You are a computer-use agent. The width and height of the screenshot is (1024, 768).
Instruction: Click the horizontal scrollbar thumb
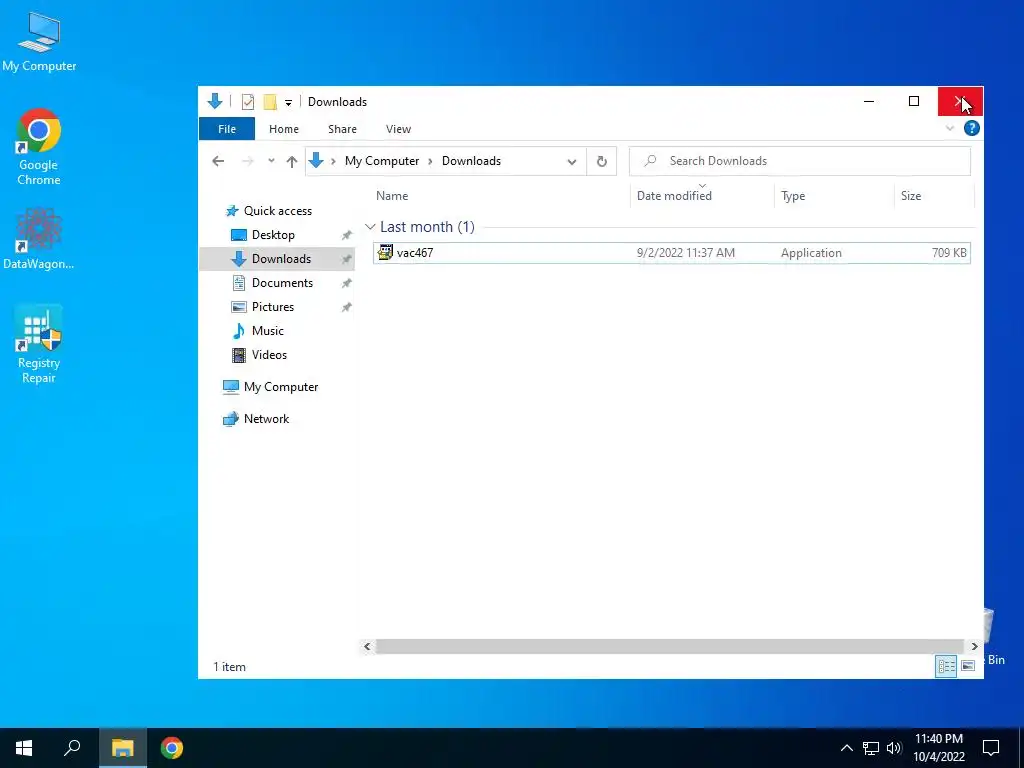point(669,647)
